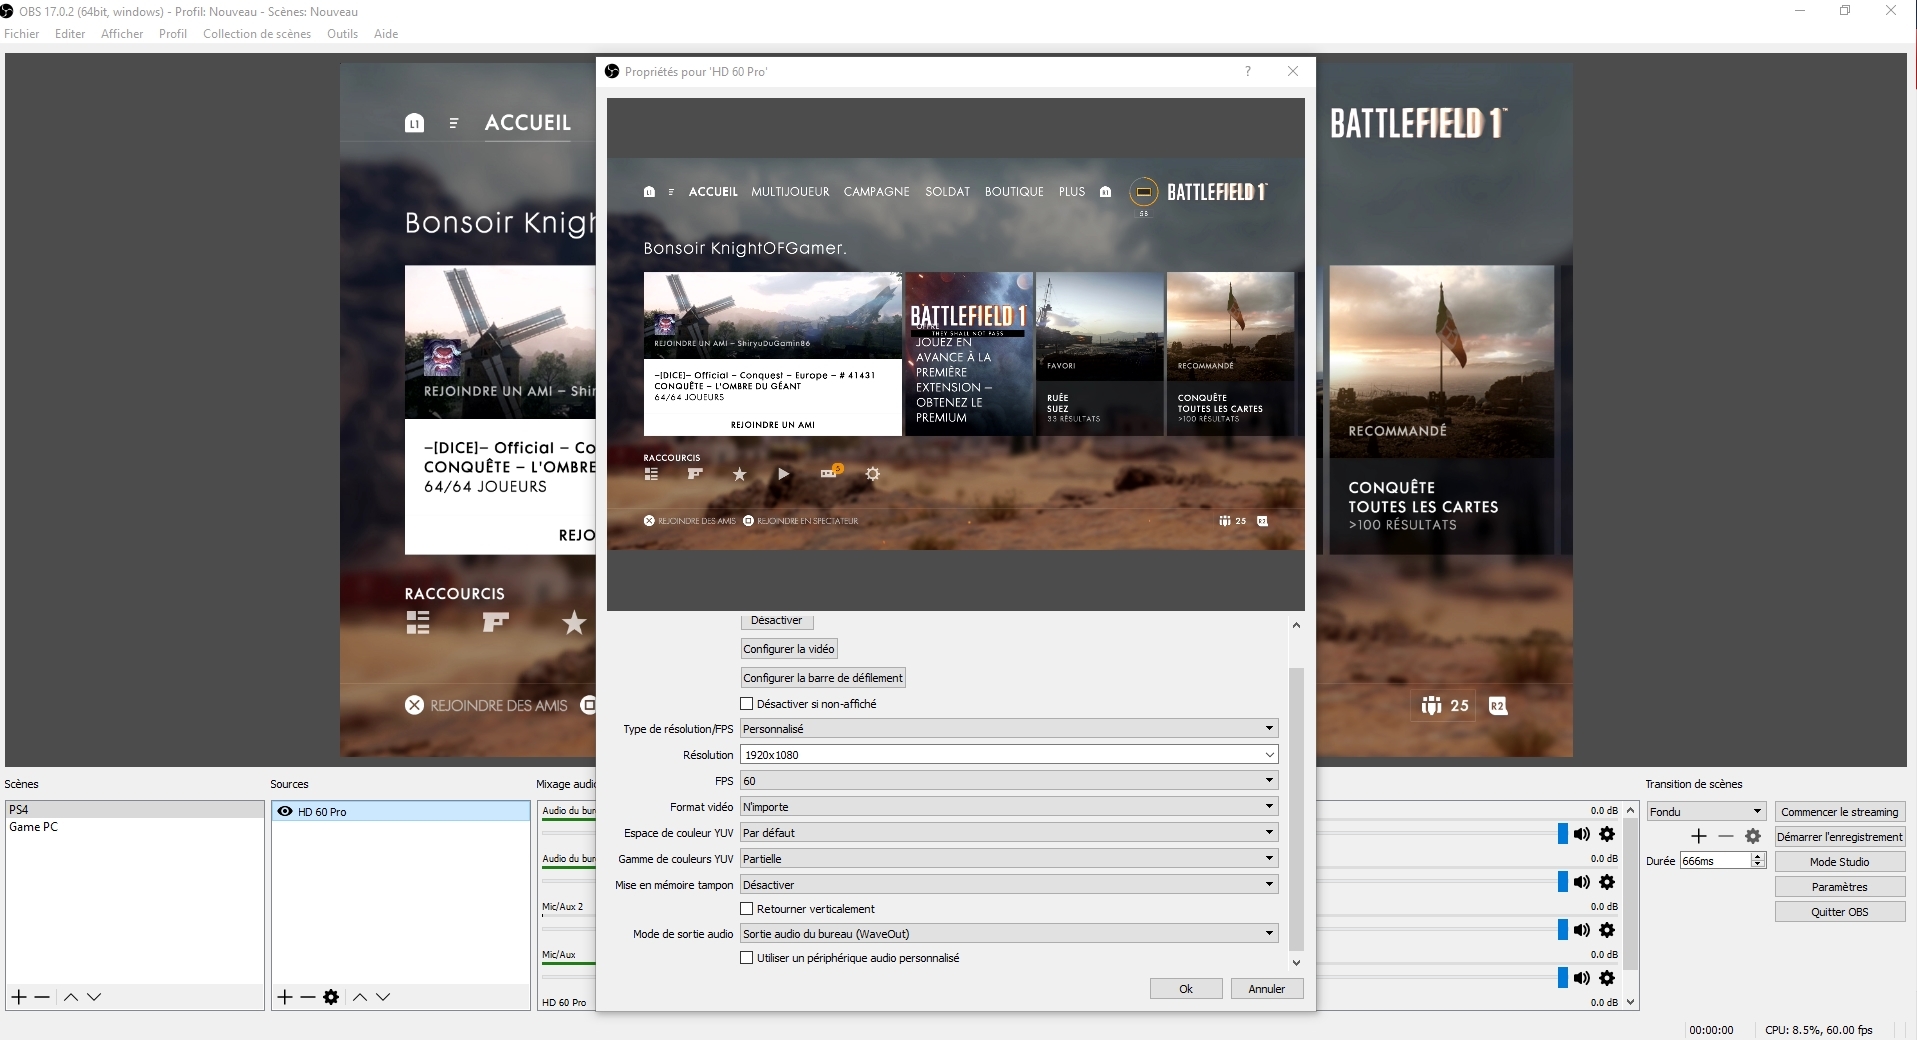Viewport: 1917px width, 1040px height.
Task: Move the selected source up in Sources
Action: pos(360,997)
